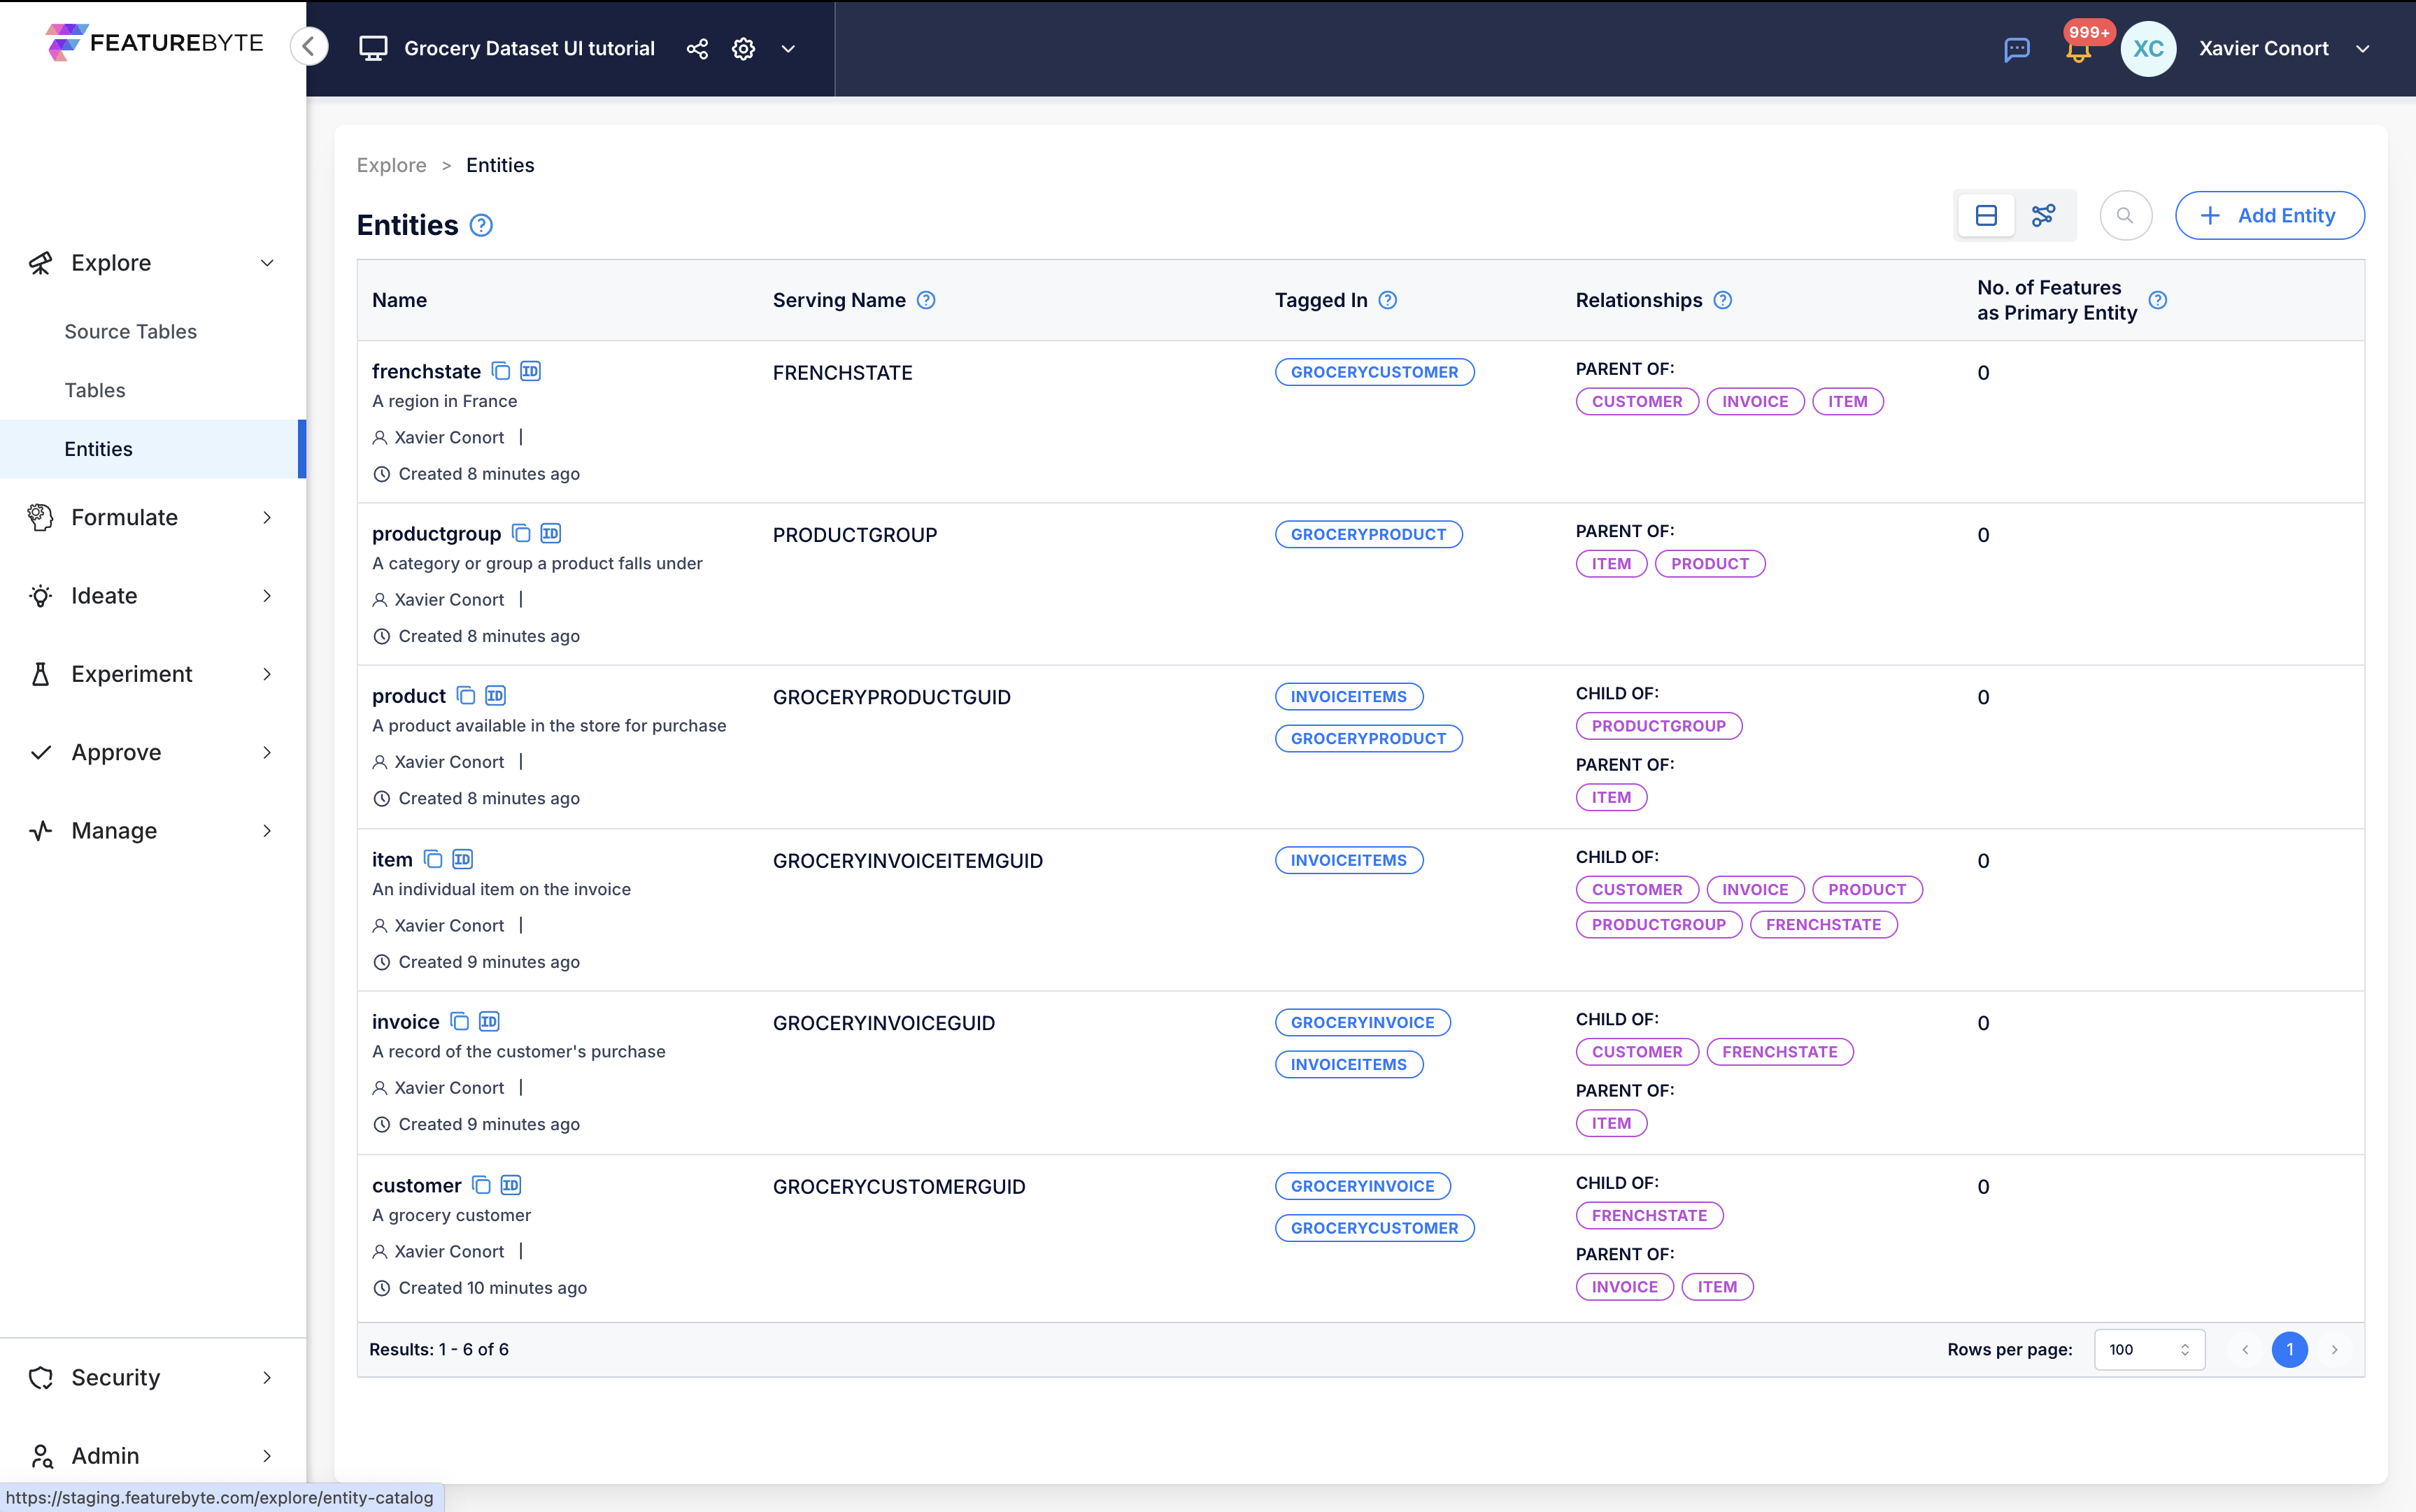Click the list view toggle icon
This screenshot has height=1512, width=2416.
1986,214
